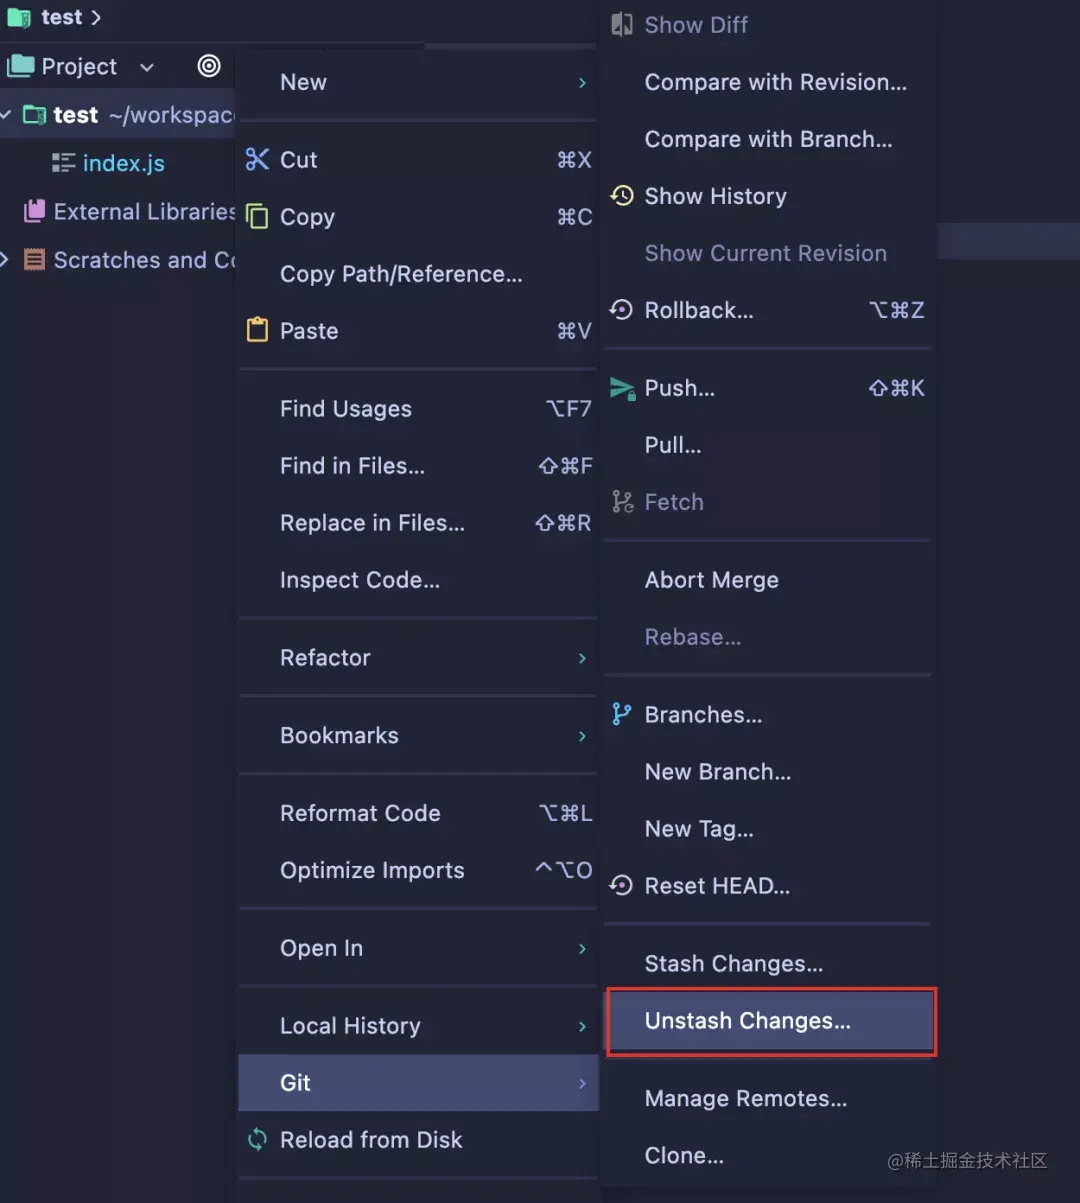Expand the Scratches and Consoles node
The width and height of the screenshot is (1080, 1203).
5,260
